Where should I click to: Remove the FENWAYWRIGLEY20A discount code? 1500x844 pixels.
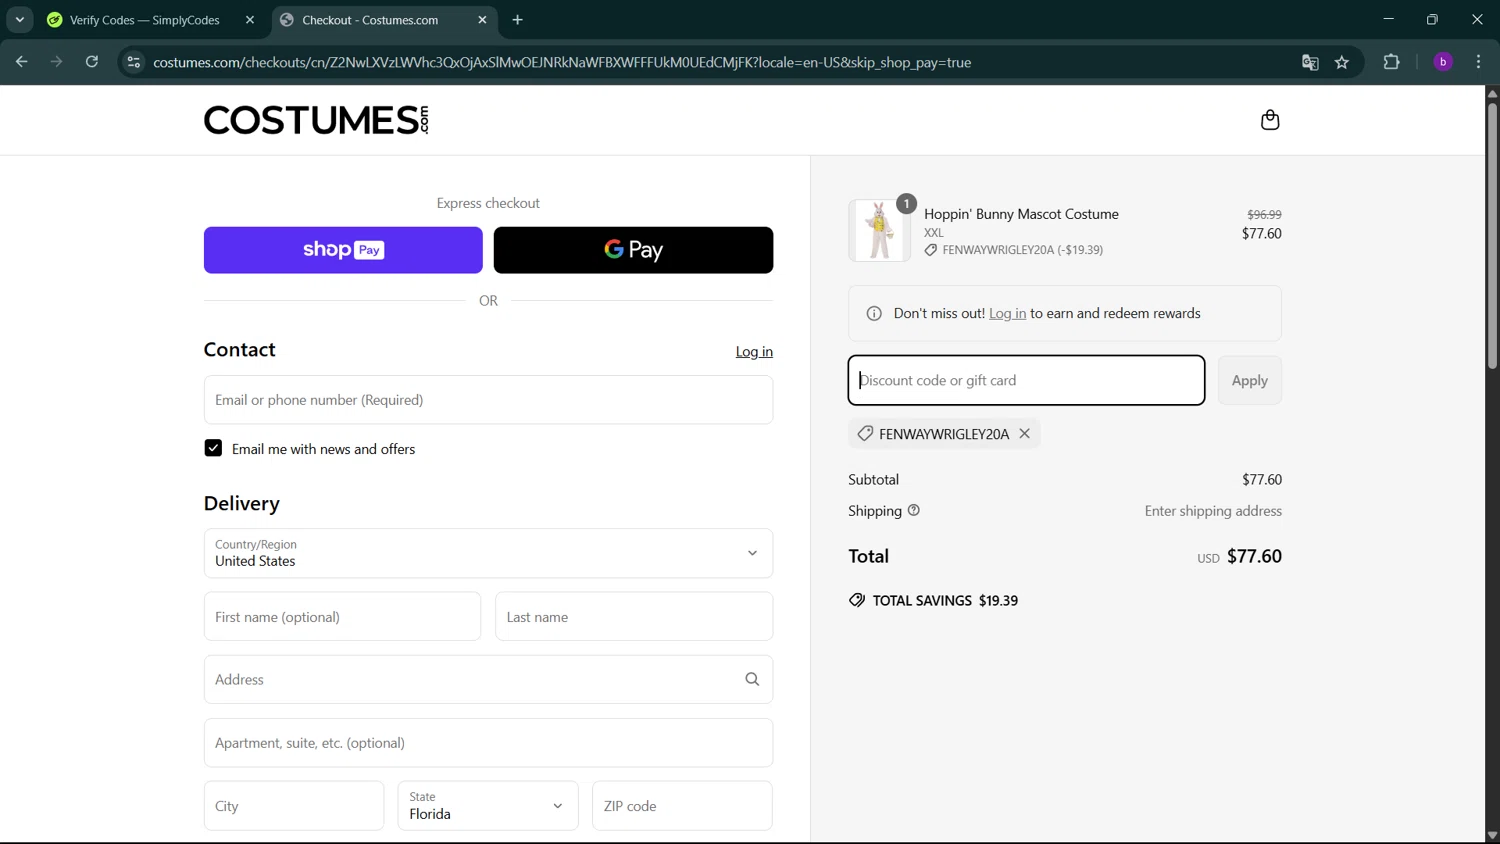[x=1024, y=434]
